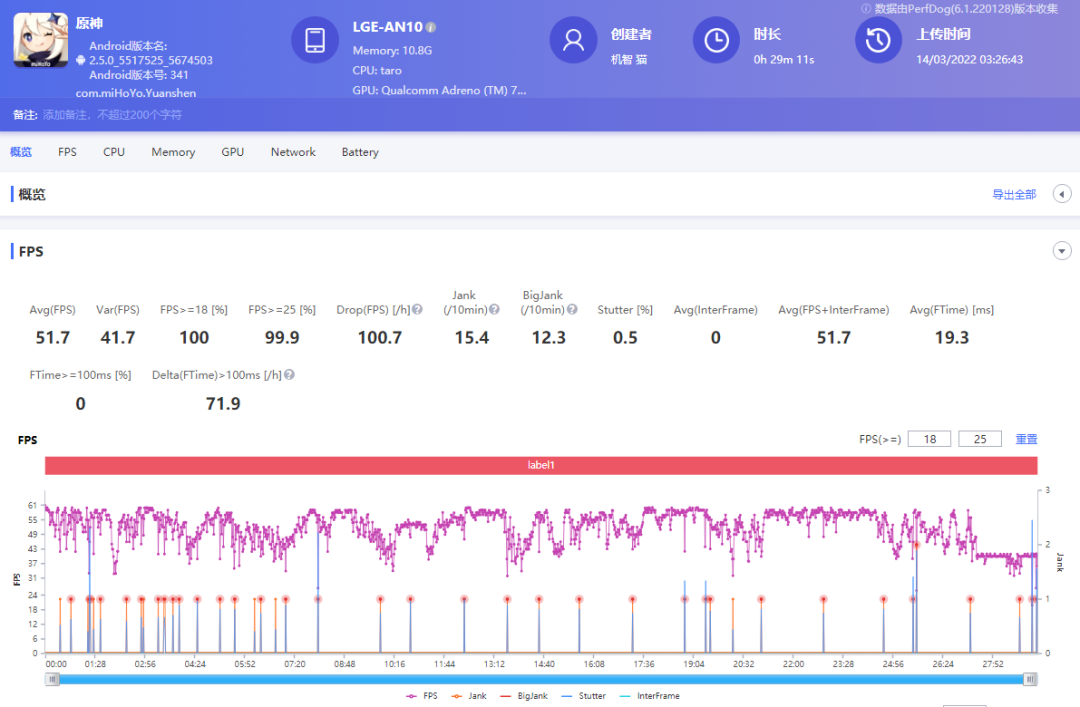This screenshot has width=1080, height=707.
Task: Click the 导出全部 export link
Action: tap(1014, 194)
